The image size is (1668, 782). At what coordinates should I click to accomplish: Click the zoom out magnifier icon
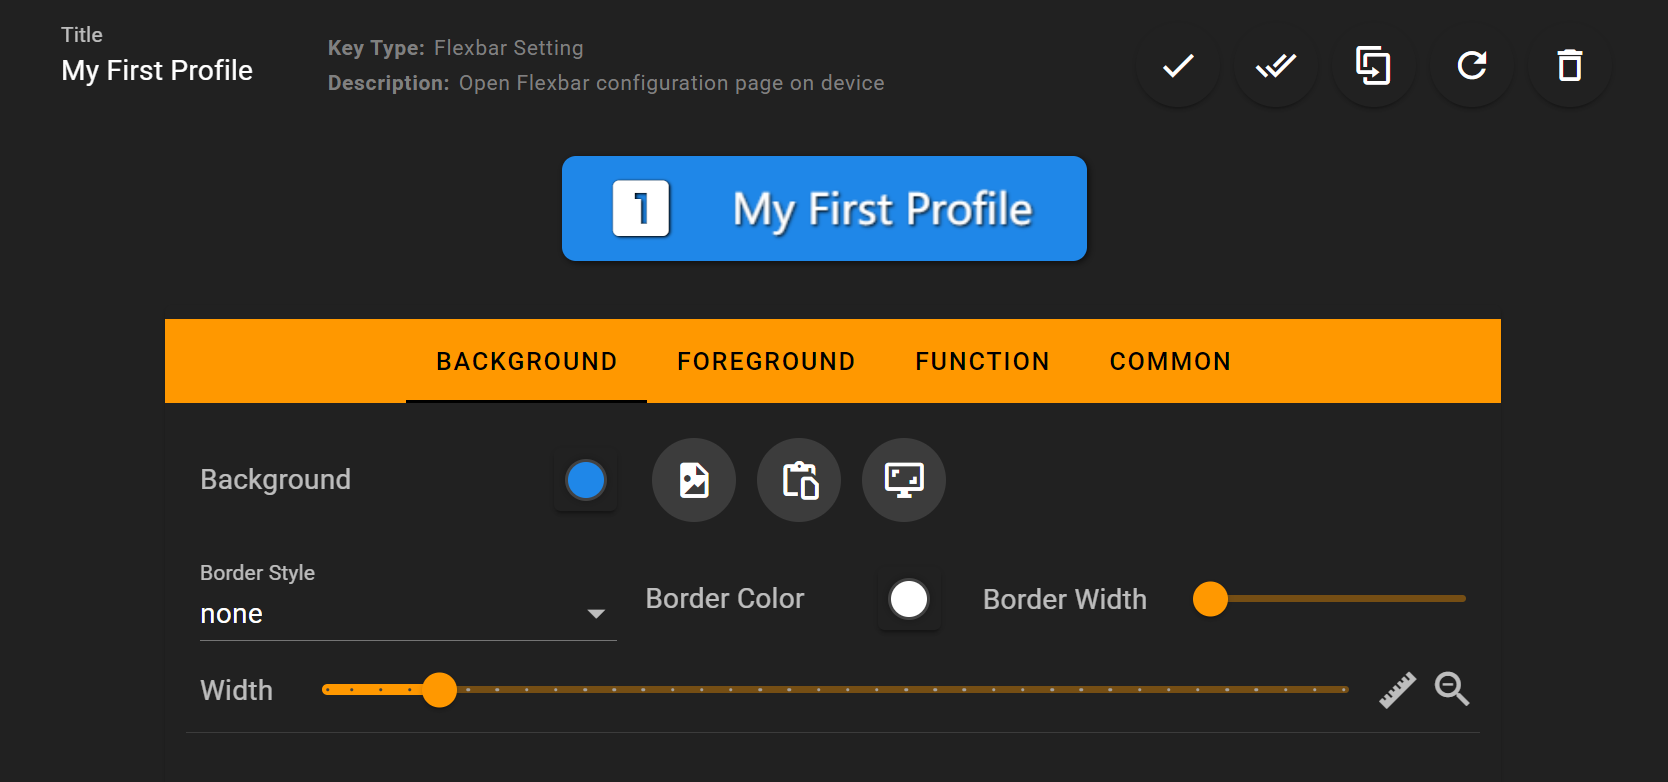click(x=1452, y=689)
